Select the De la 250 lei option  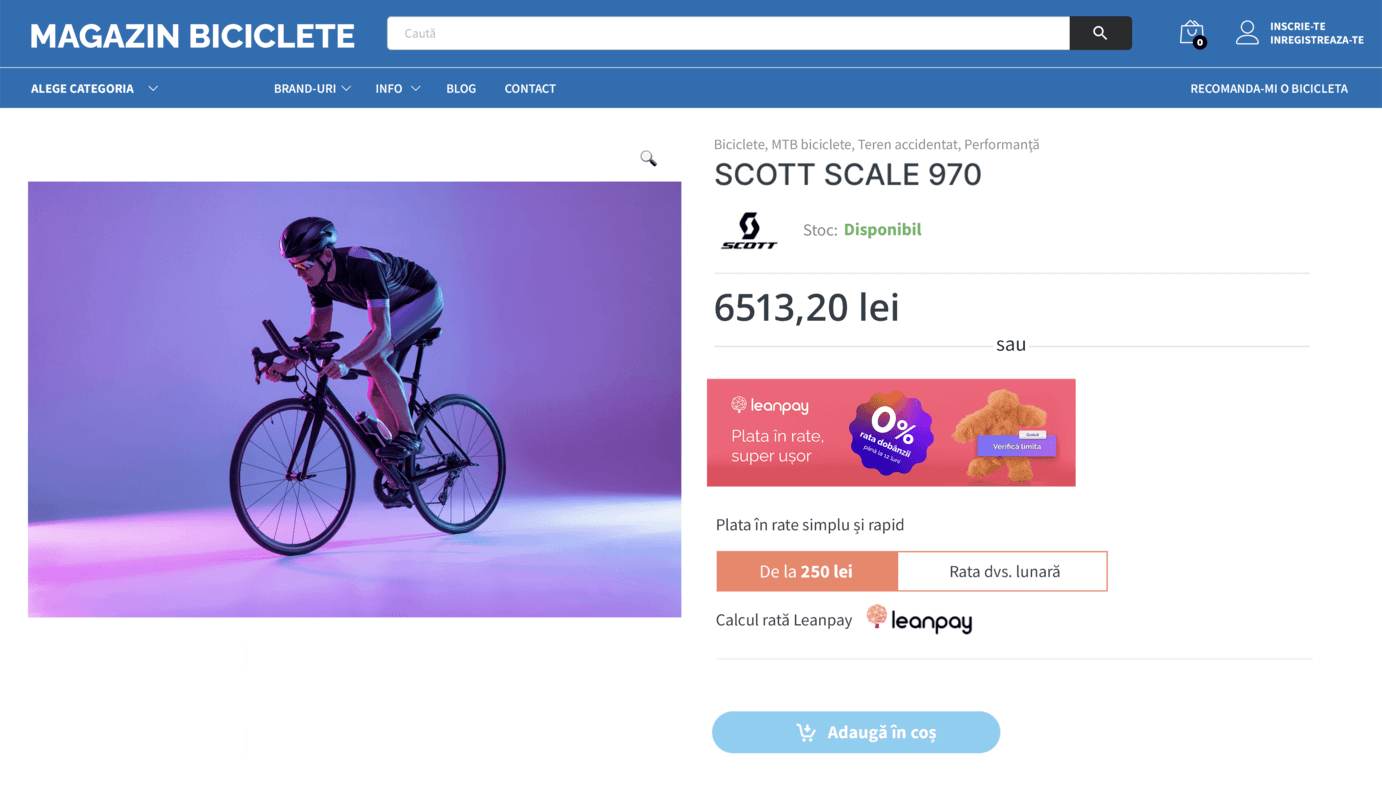coord(806,571)
